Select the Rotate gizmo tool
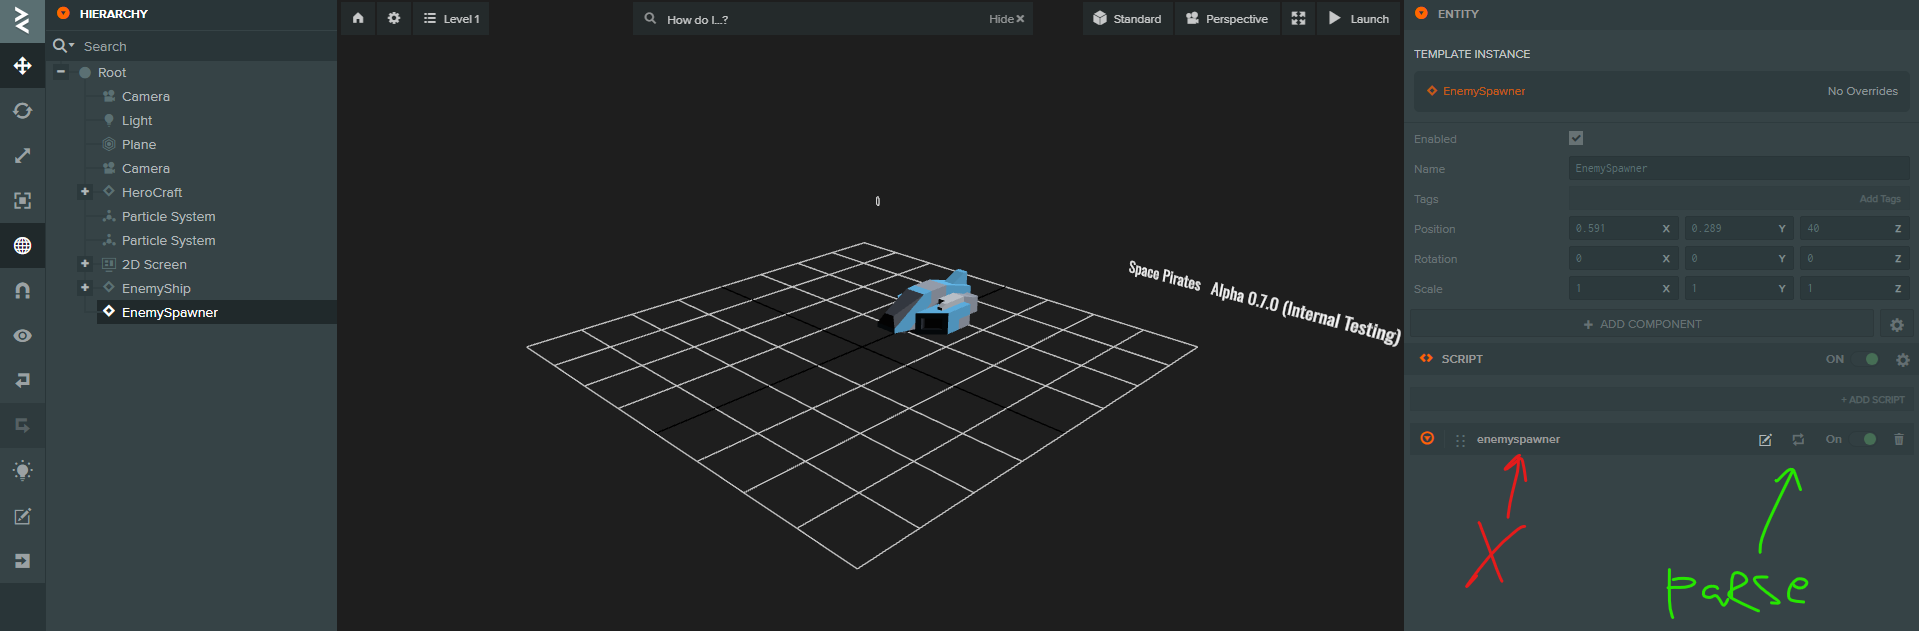The height and width of the screenshot is (631, 1919). pos(22,111)
